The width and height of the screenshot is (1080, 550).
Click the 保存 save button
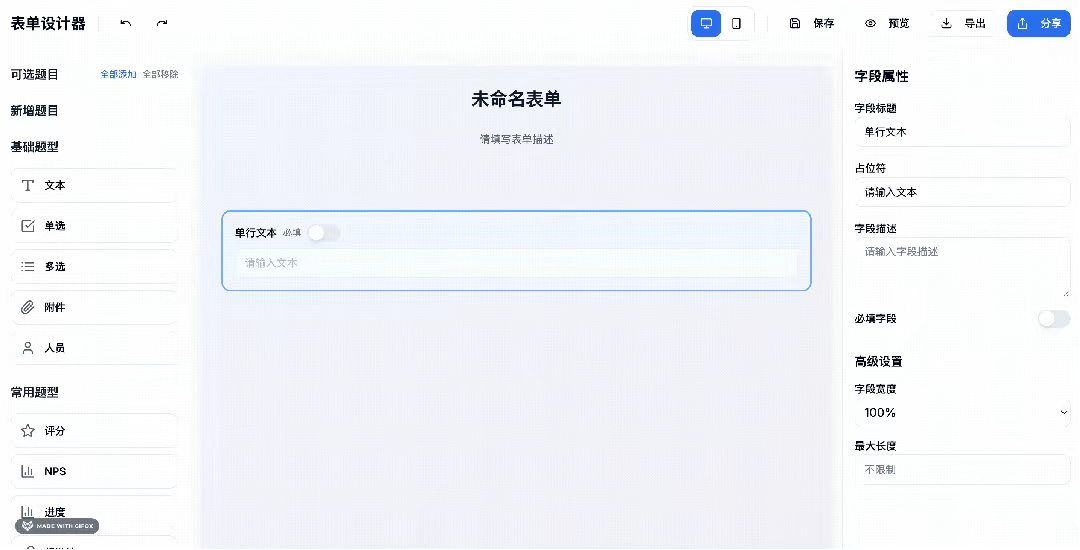pos(812,23)
